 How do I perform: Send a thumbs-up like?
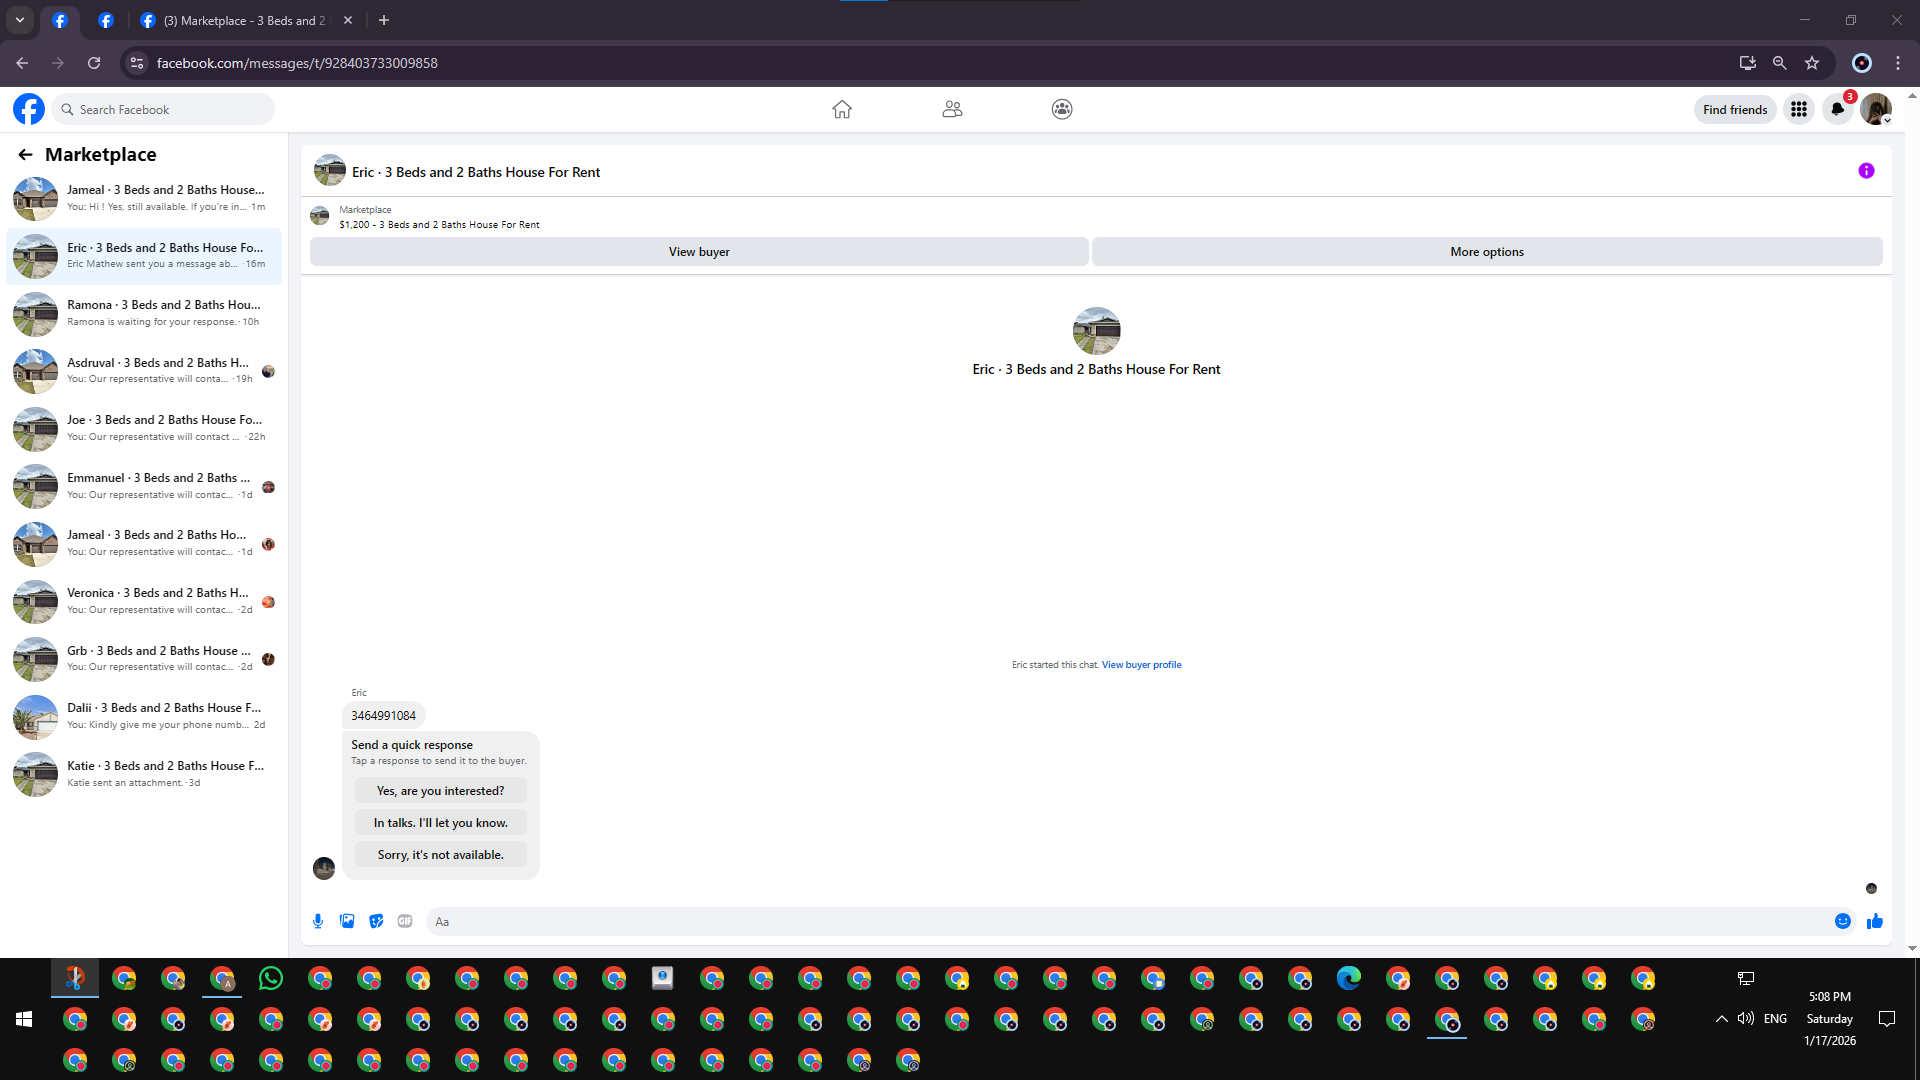[x=1875, y=921]
